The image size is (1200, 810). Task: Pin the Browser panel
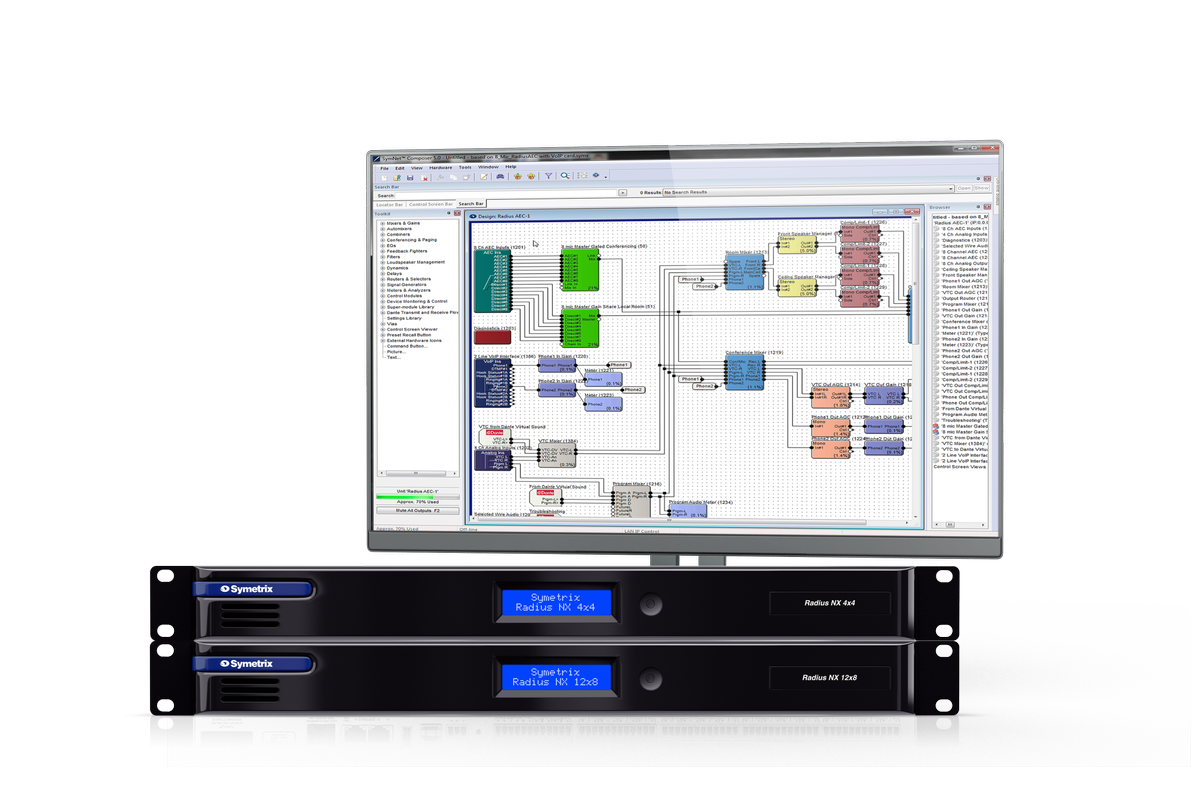(978, 207)
